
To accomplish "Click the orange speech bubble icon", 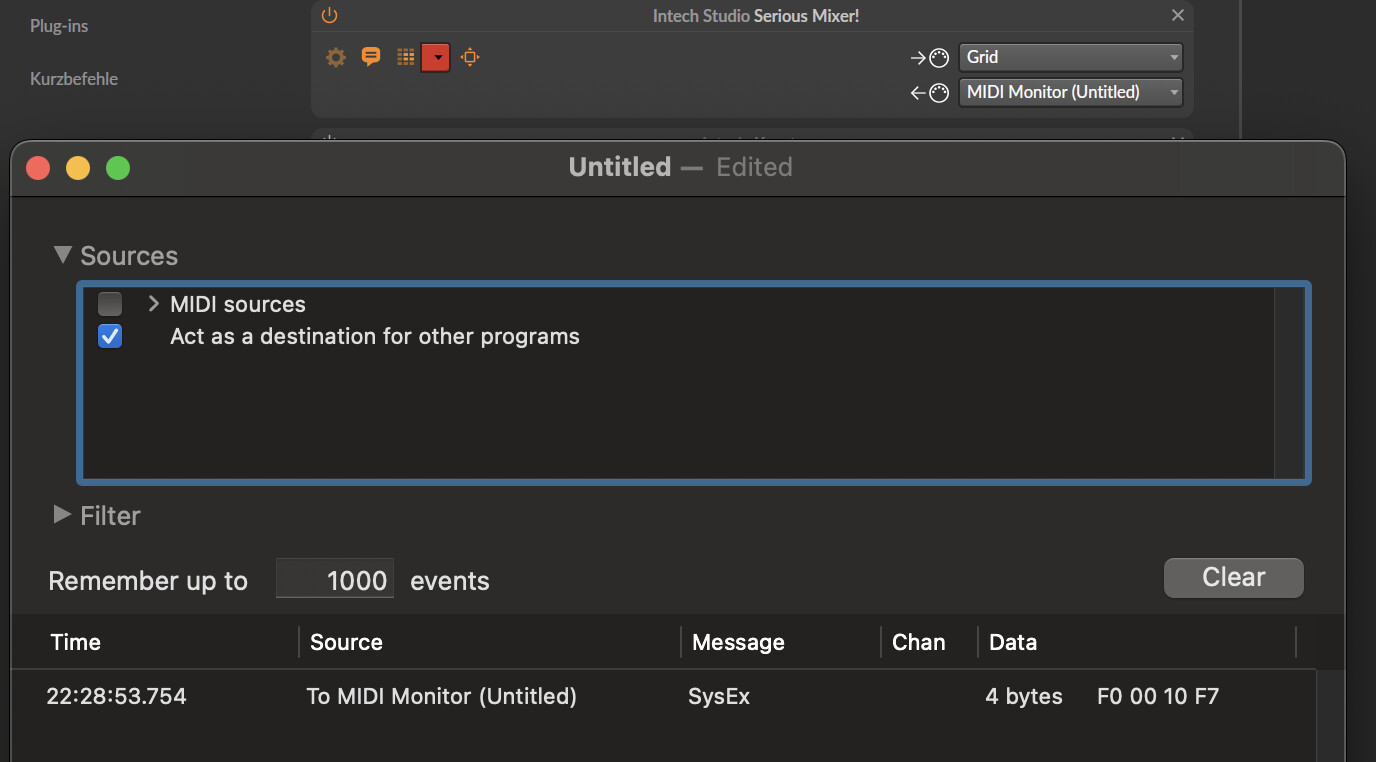I will (371, 57).
